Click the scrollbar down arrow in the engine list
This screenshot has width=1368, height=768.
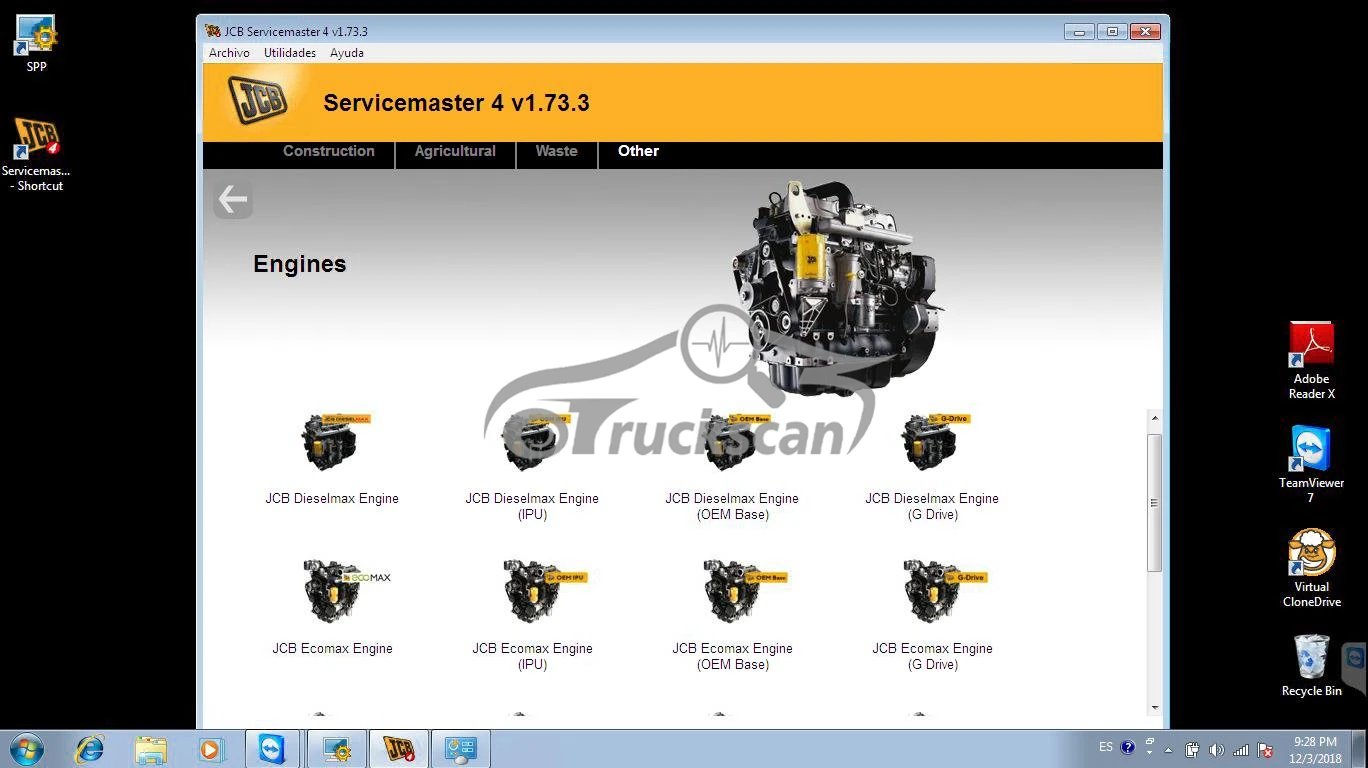click(x=1155, y=708)
